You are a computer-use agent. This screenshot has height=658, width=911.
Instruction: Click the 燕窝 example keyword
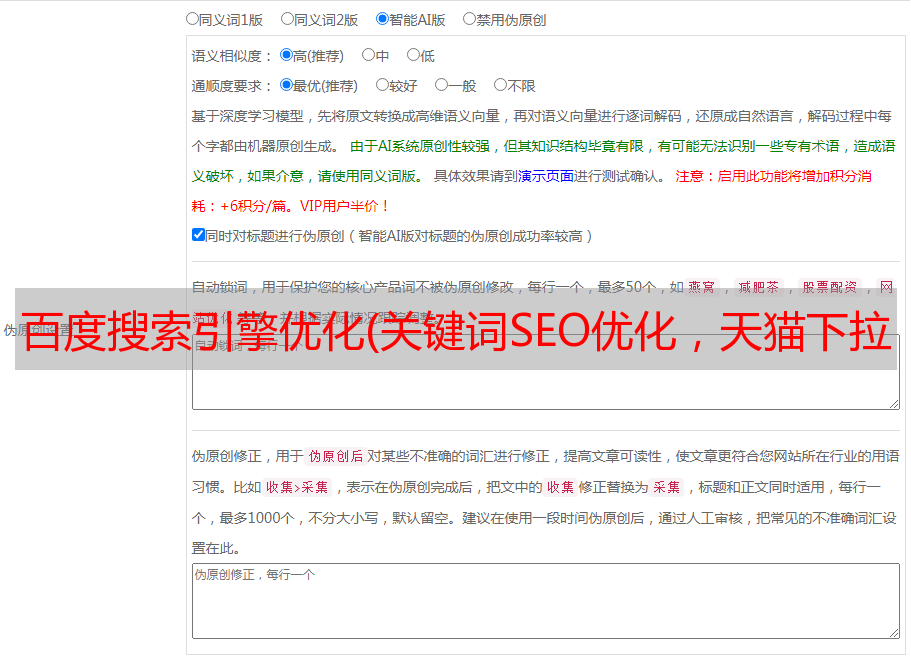pyautogui.click(x=701, y=287)
